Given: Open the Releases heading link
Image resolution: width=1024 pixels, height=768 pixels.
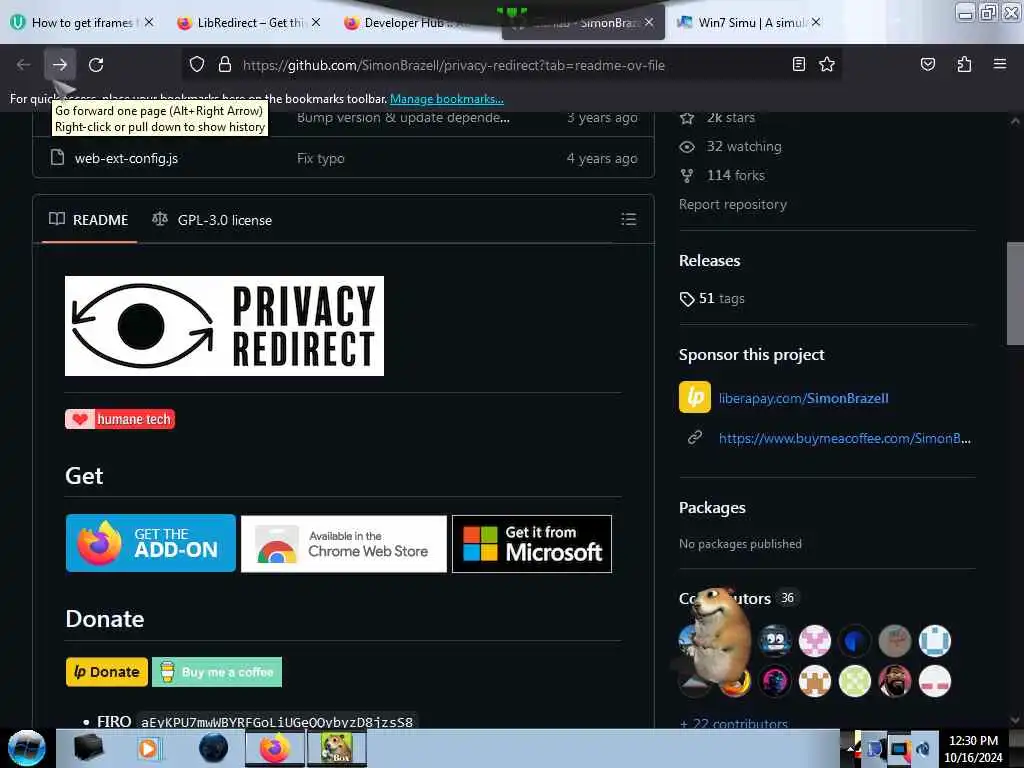Looking at the screenshot, I should (x=710, y=261).
